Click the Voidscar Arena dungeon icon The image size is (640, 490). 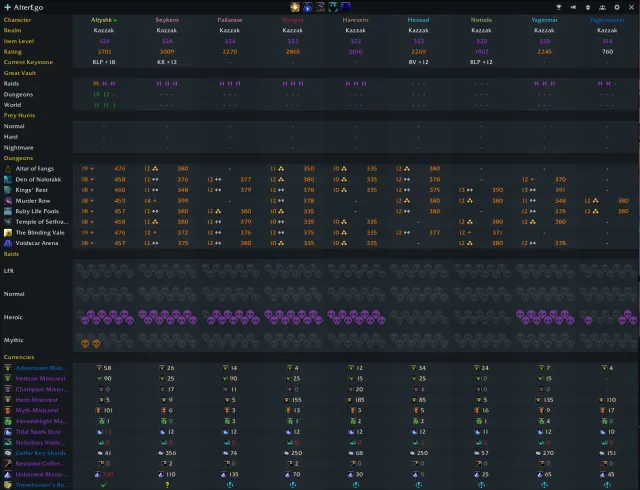point(8,243)
